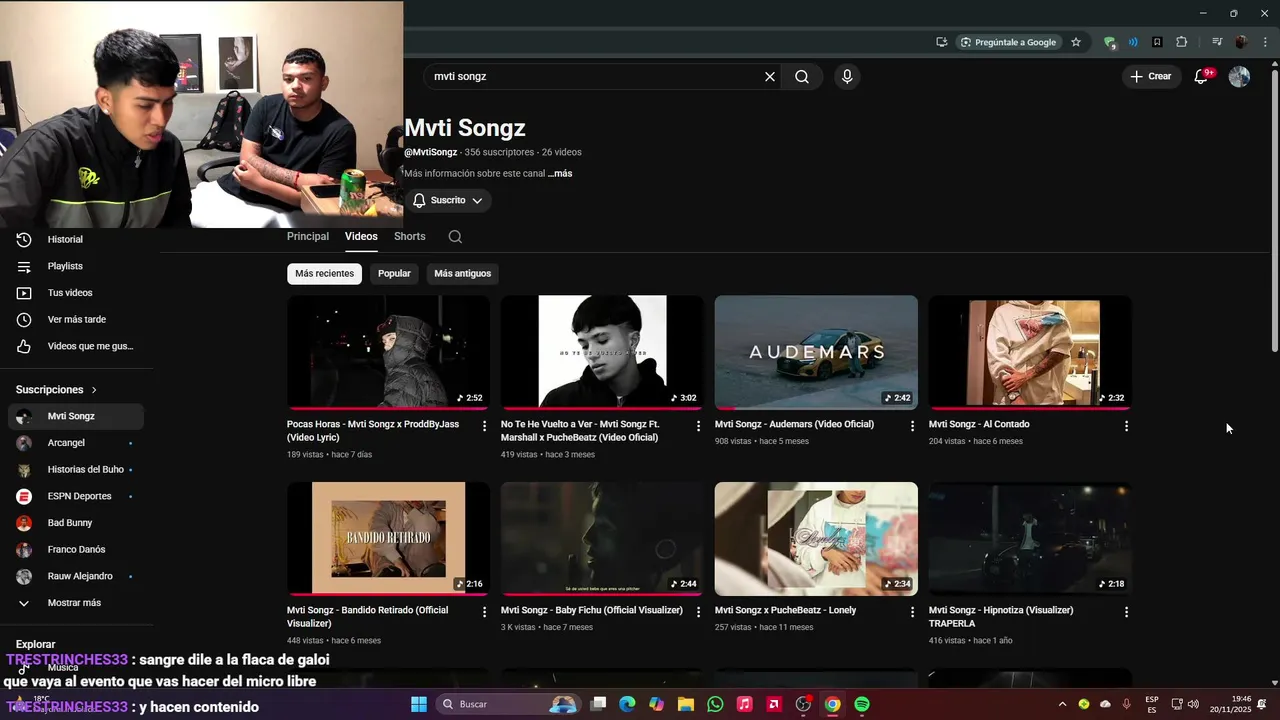Open options menu for Audemars video
This screenshot has height=720, width=1280.
(912, 426)
